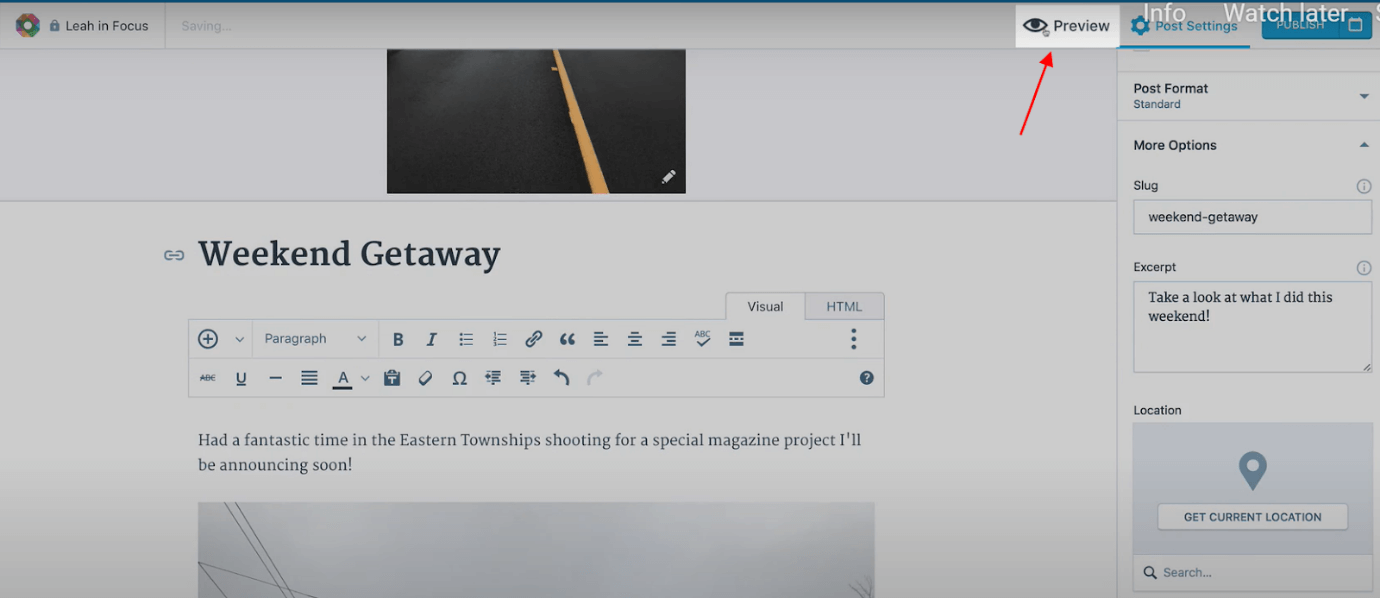Insert a special character with omega
Image resolution: width=1380 pixels, height=598 pixels.
(460, 378)
